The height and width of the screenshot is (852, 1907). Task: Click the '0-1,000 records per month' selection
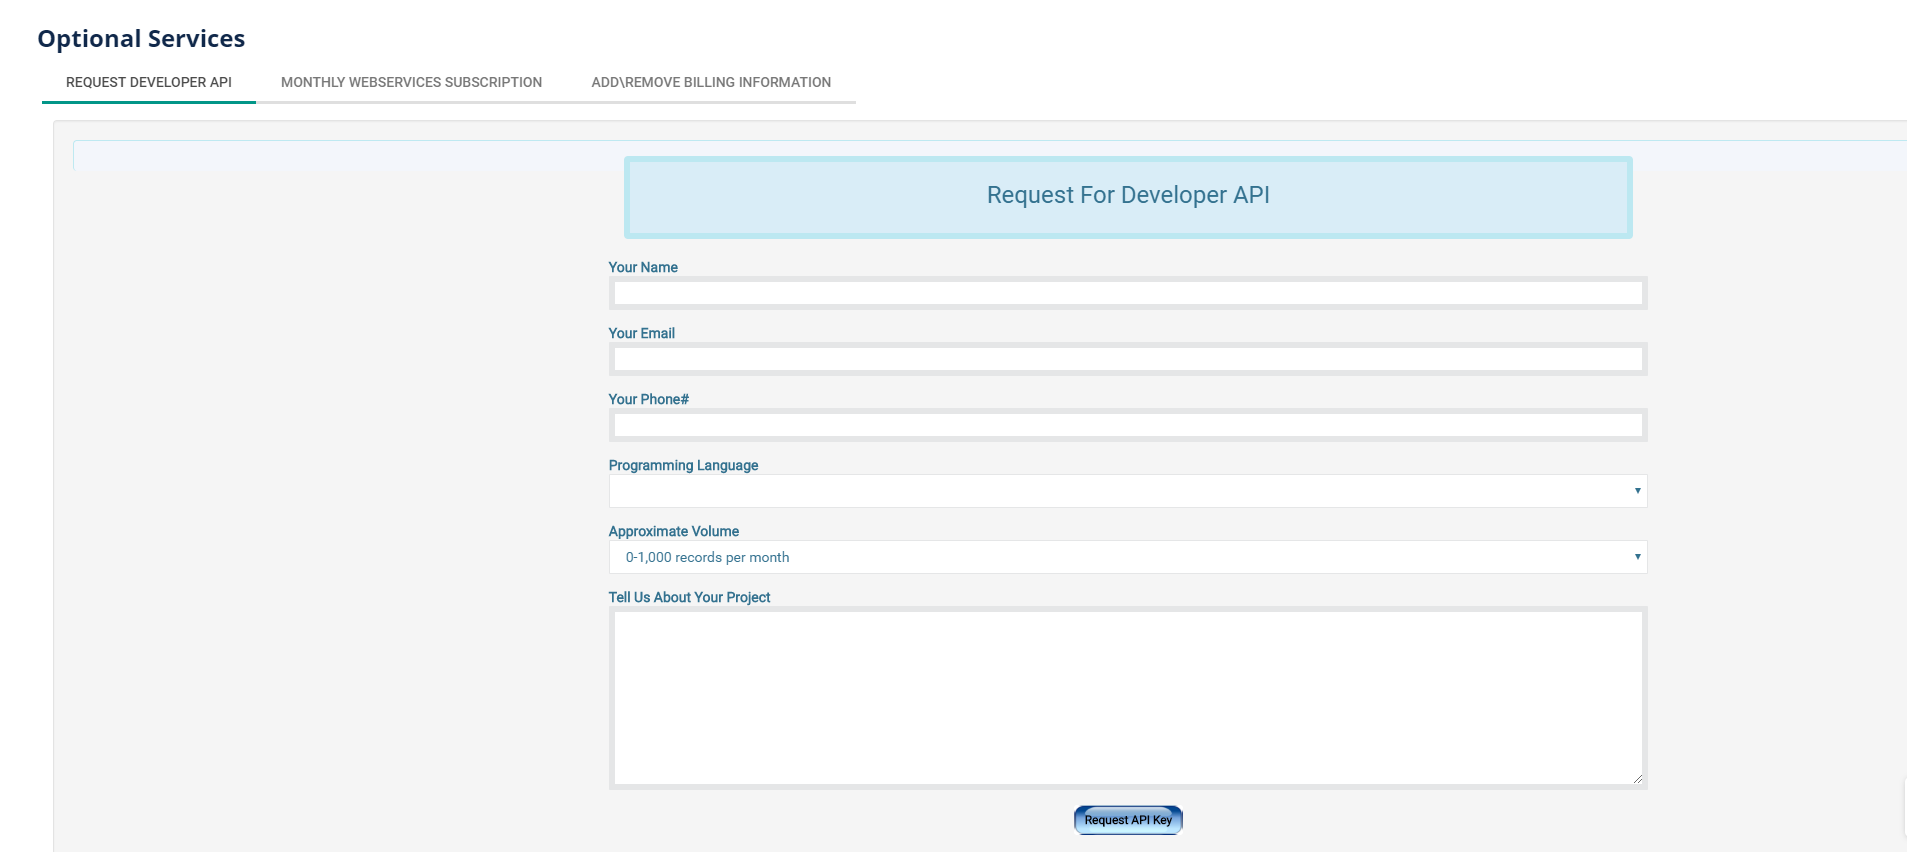coord(708,557)
